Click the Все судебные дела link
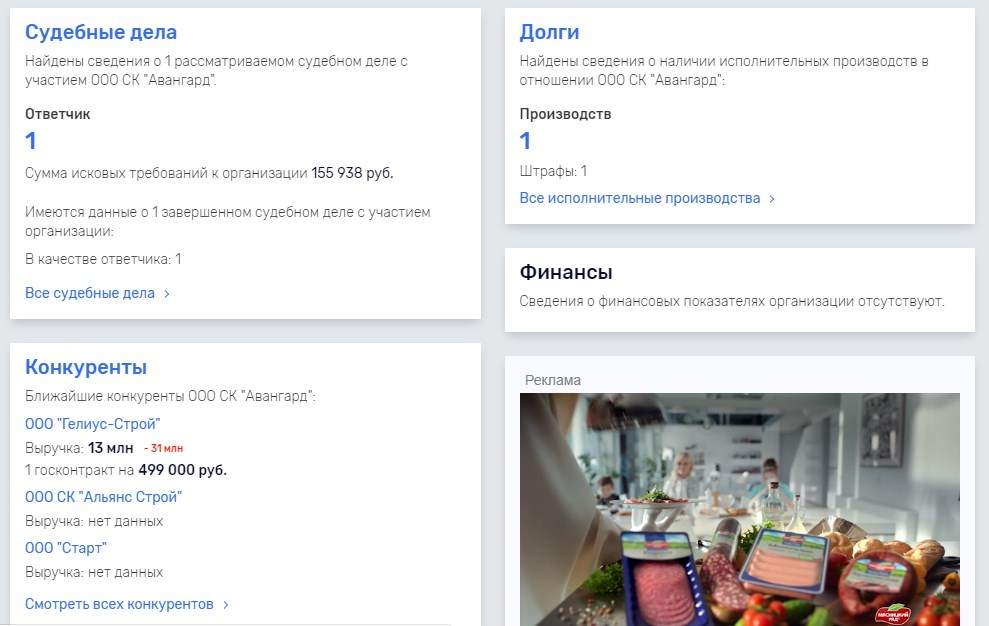The image size is (989, 626). point(90,293)
